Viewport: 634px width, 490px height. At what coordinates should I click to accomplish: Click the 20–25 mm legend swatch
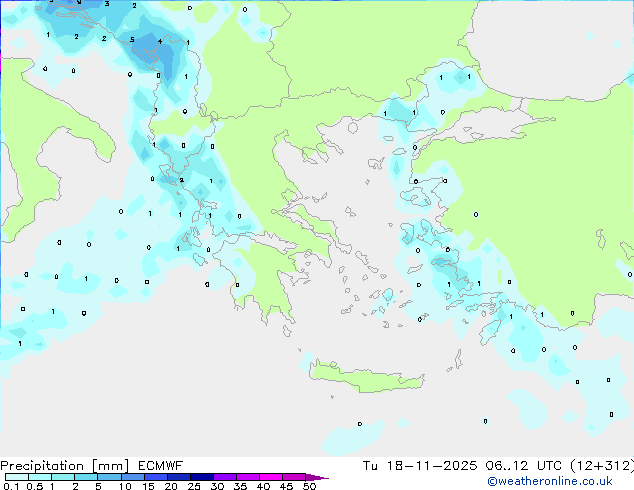(179, 477)
